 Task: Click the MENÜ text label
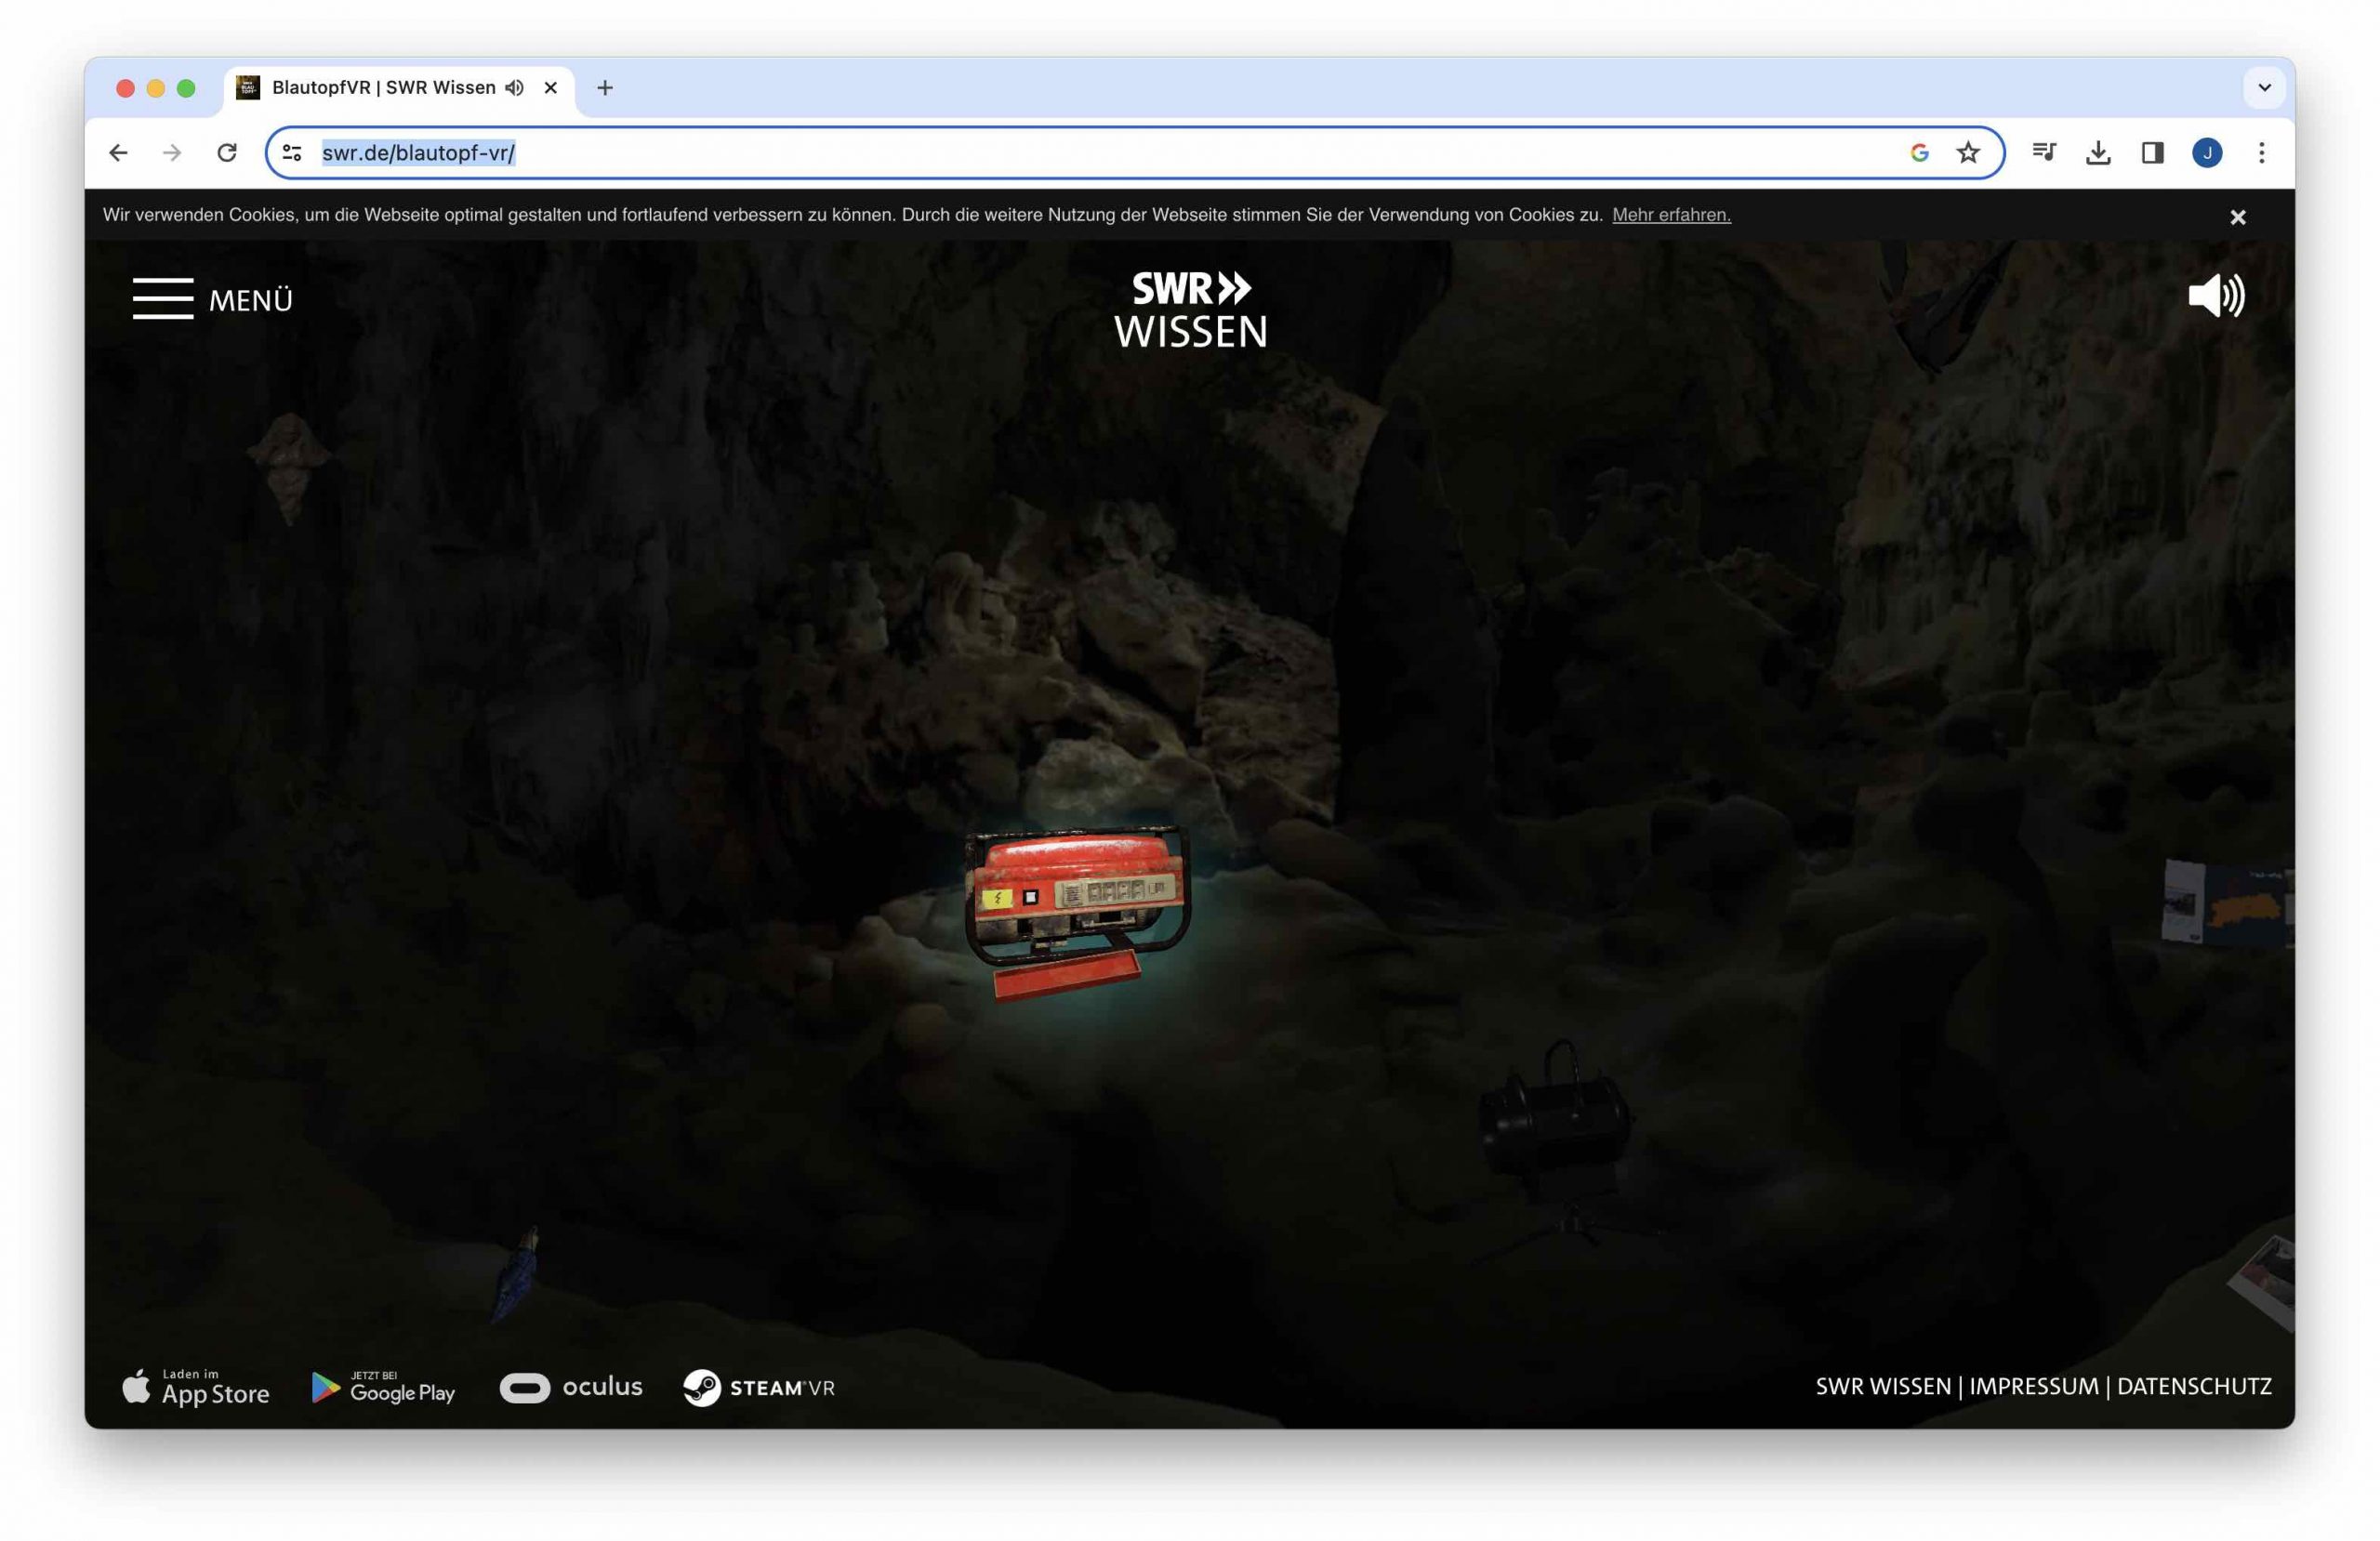250,300
